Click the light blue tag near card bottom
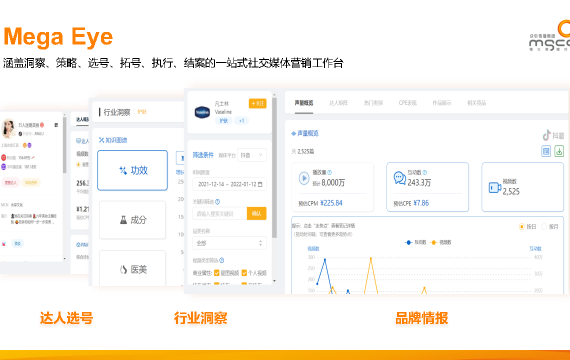Viewport: 570px width, 360px height. coord(17,244)
